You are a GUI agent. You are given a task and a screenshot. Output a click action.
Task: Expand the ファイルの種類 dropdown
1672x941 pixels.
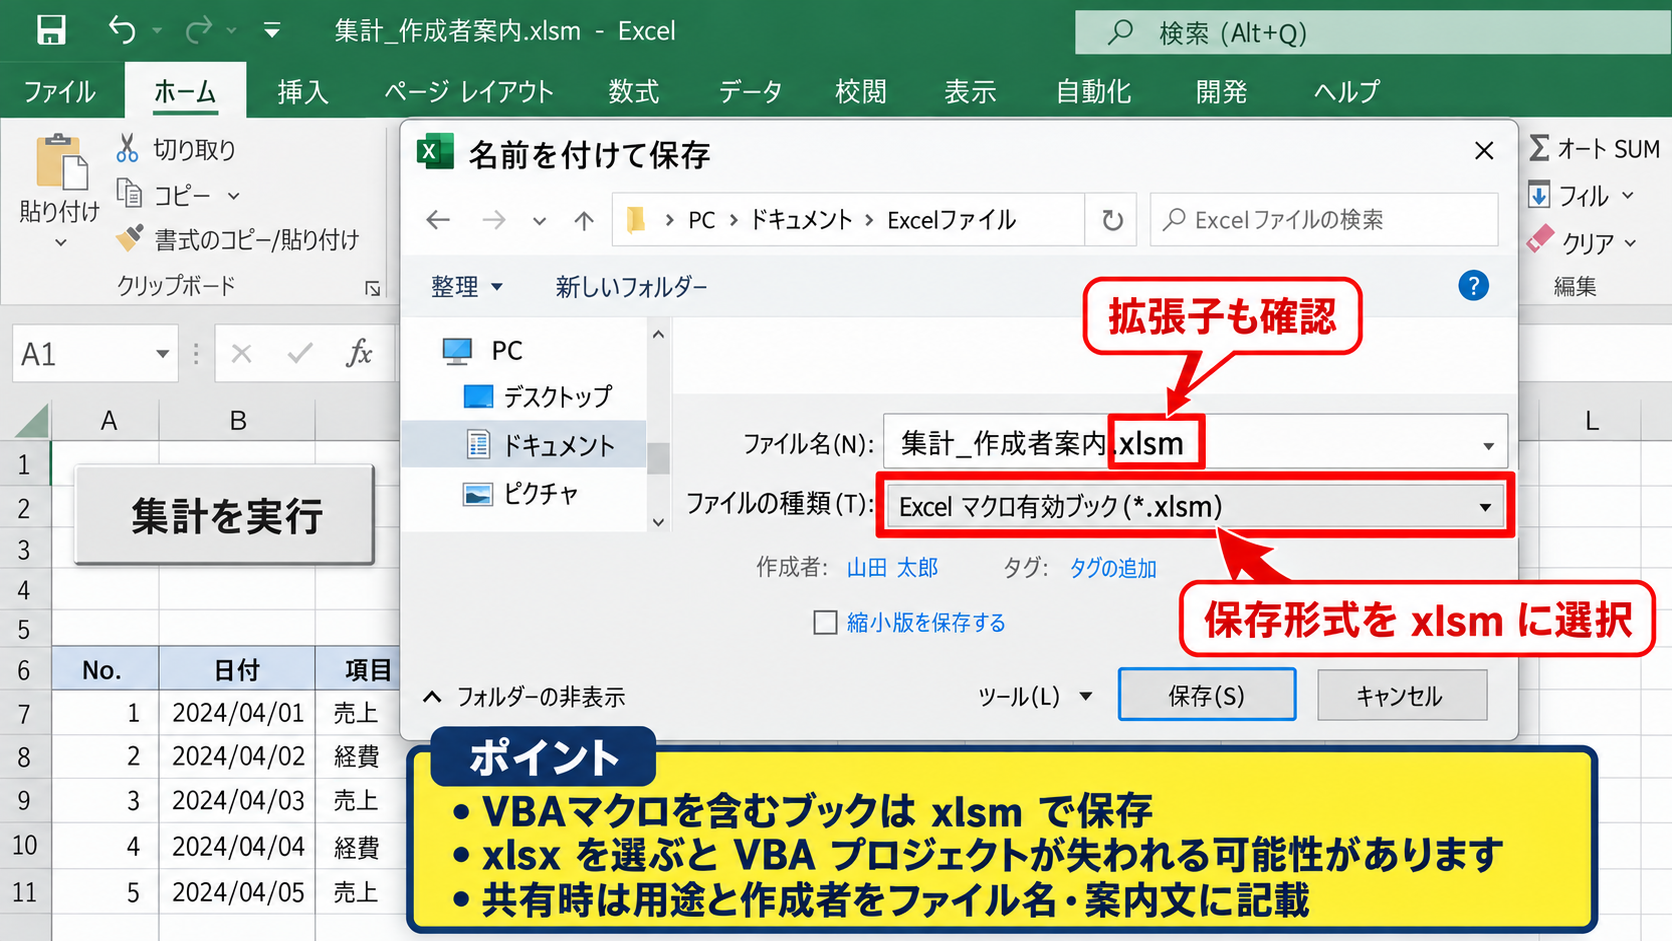(x=1485, y=507)
